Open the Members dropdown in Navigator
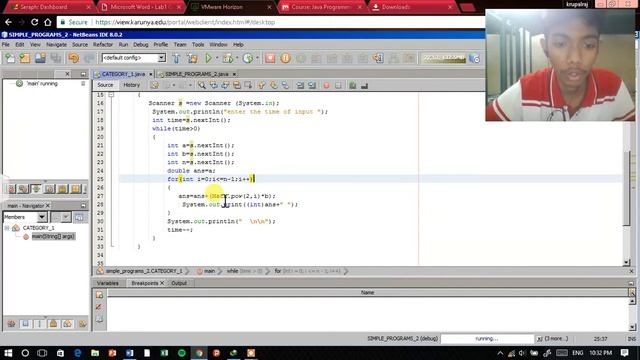Viewport: 640px width, 360px height. (42, 217)
